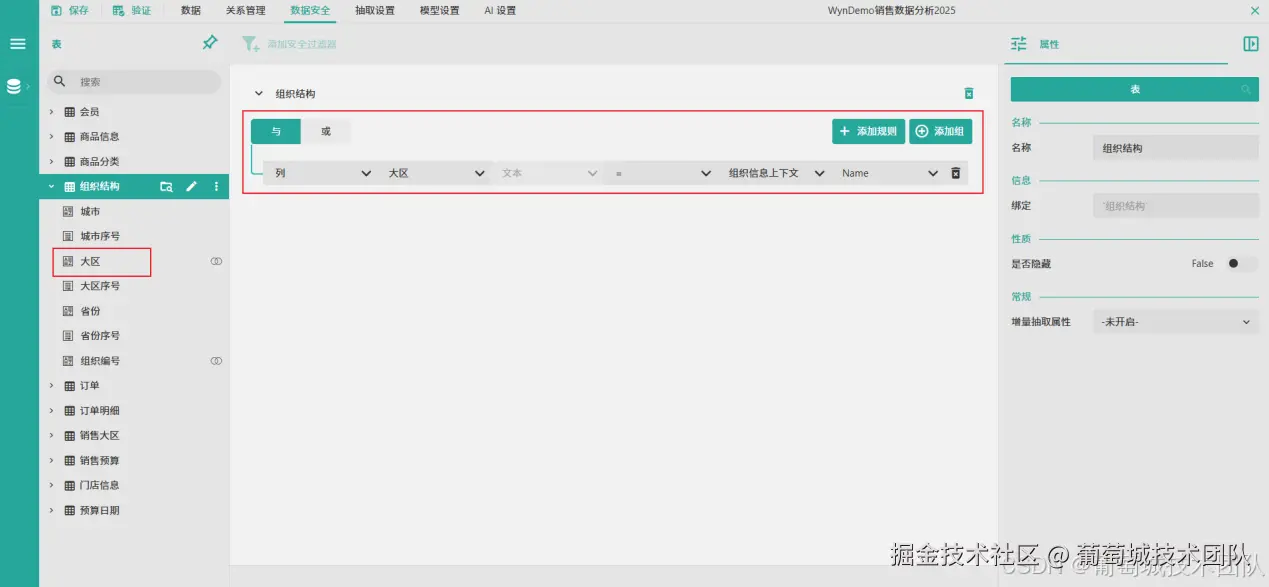Switch to the 模型设置 tab
Screen dimensions: 1269x587
438,11
